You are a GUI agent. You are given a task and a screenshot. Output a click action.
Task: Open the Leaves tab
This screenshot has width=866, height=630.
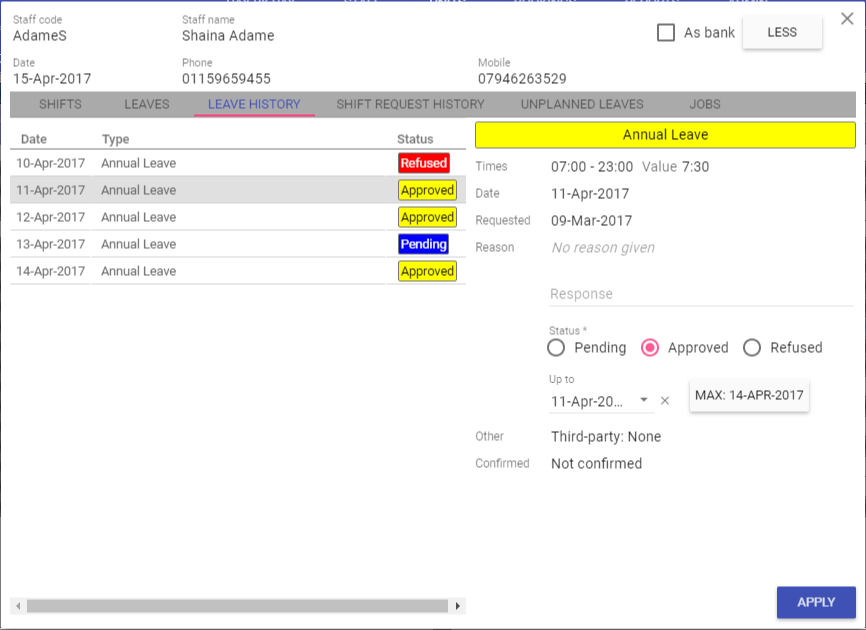pos(147,104)
